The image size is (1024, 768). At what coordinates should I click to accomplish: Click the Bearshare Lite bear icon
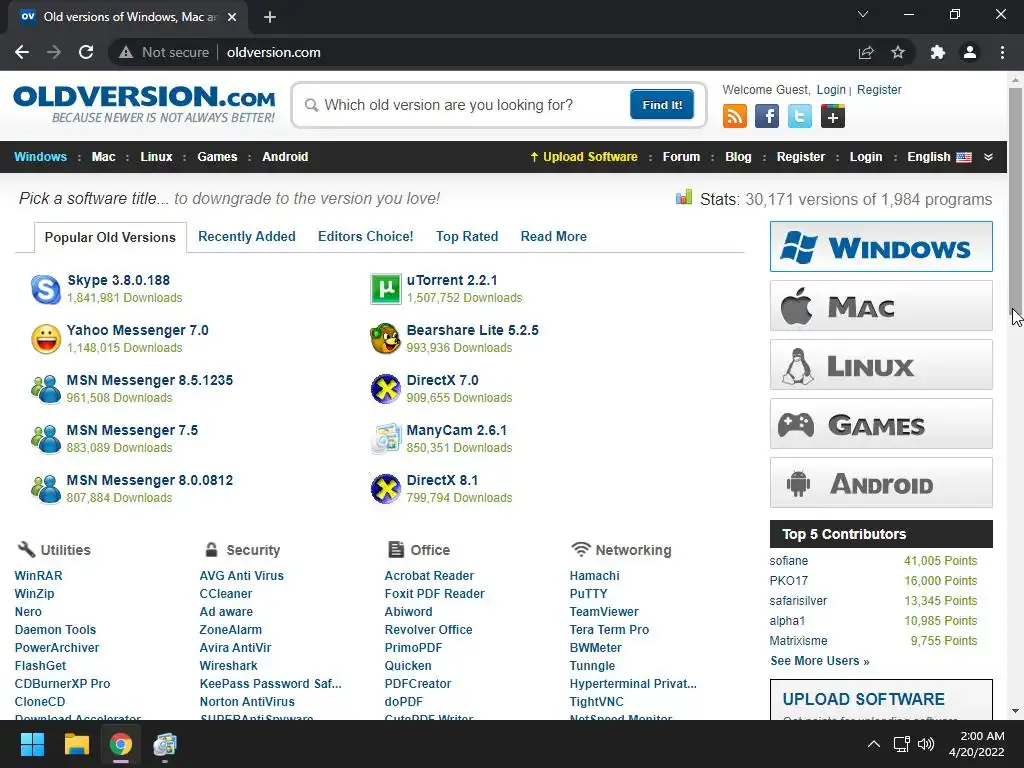(x=386, y=339)
